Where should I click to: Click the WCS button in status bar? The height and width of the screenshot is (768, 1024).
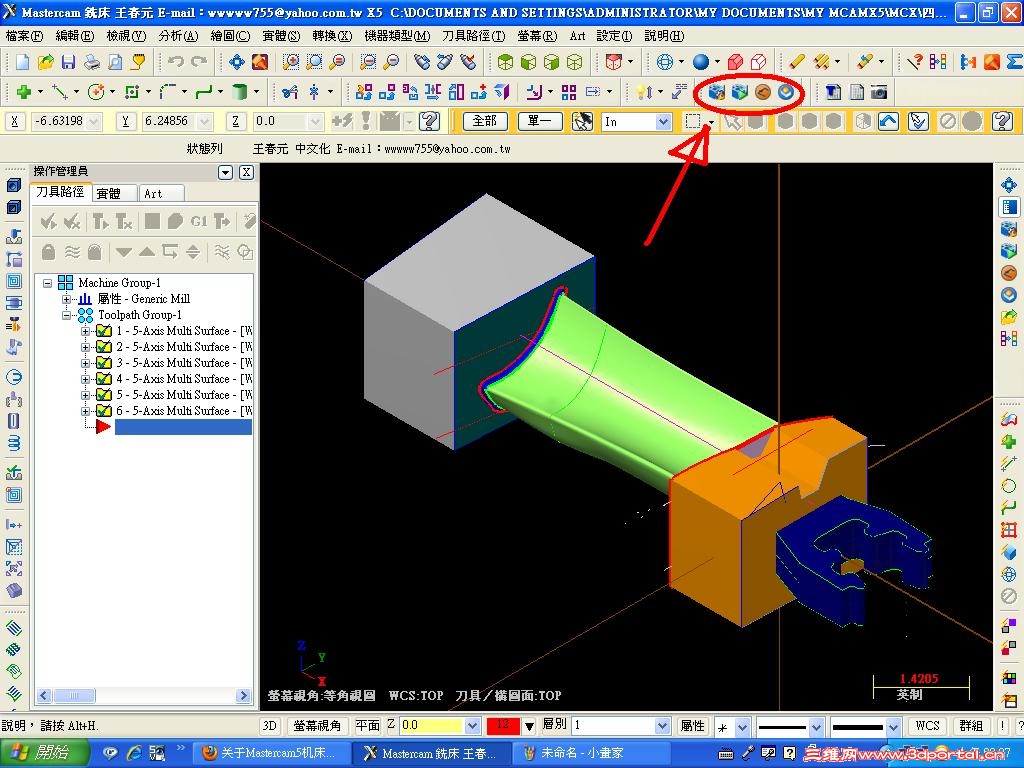coord(927,726)
